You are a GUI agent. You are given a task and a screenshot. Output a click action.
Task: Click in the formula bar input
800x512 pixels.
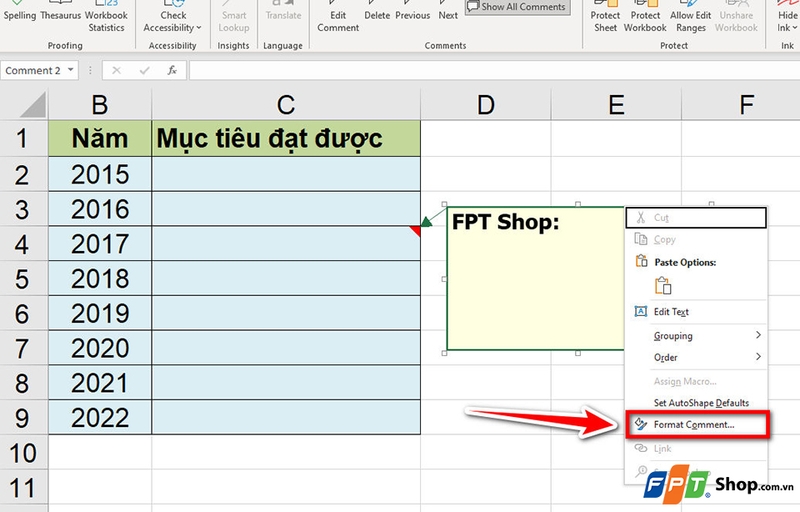494,70
